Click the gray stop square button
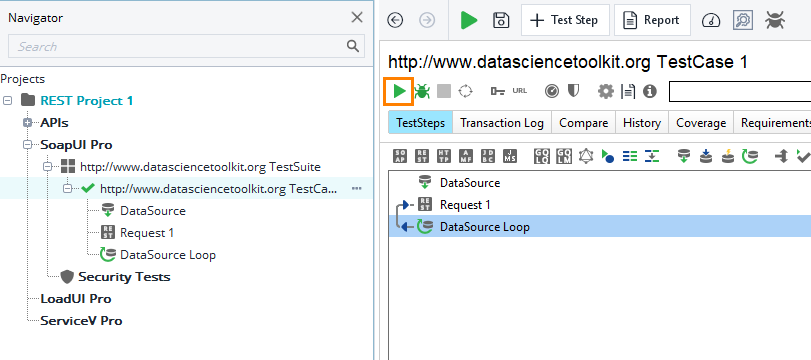The height and width of the screenshot is (360, 811). 444,92
